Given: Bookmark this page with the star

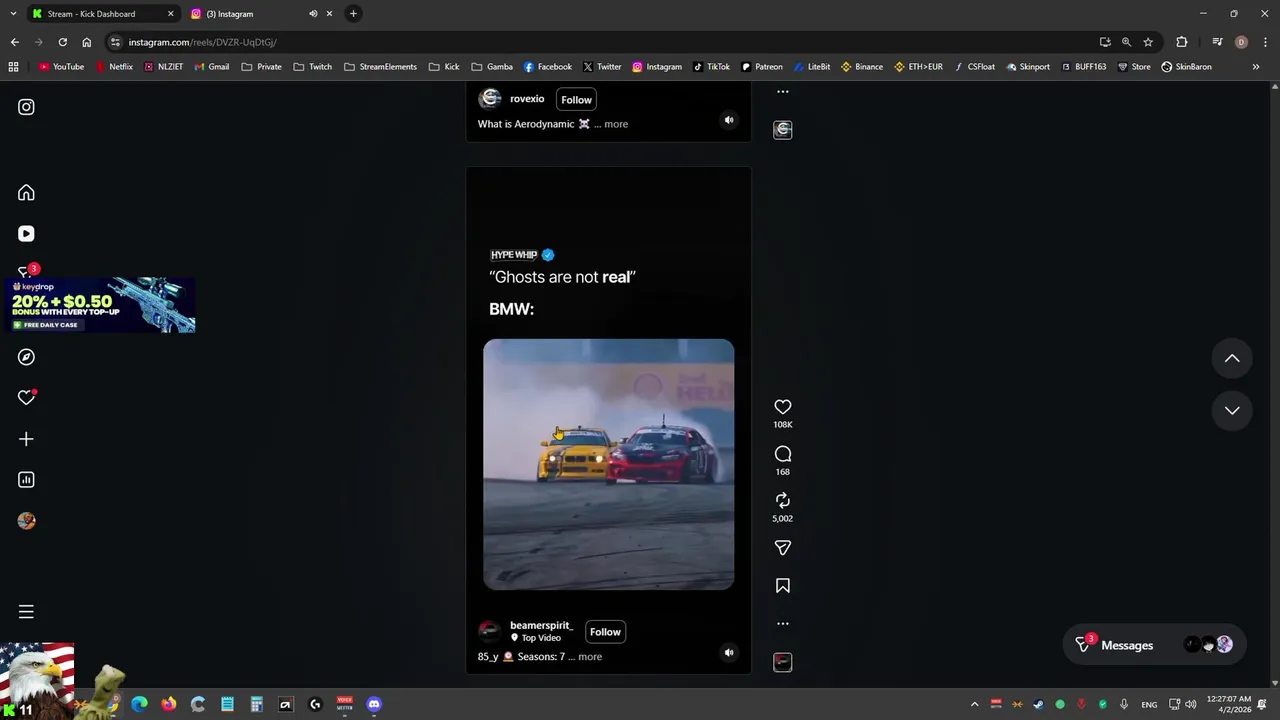Looking at the screenshot, I should (1148, 42).
